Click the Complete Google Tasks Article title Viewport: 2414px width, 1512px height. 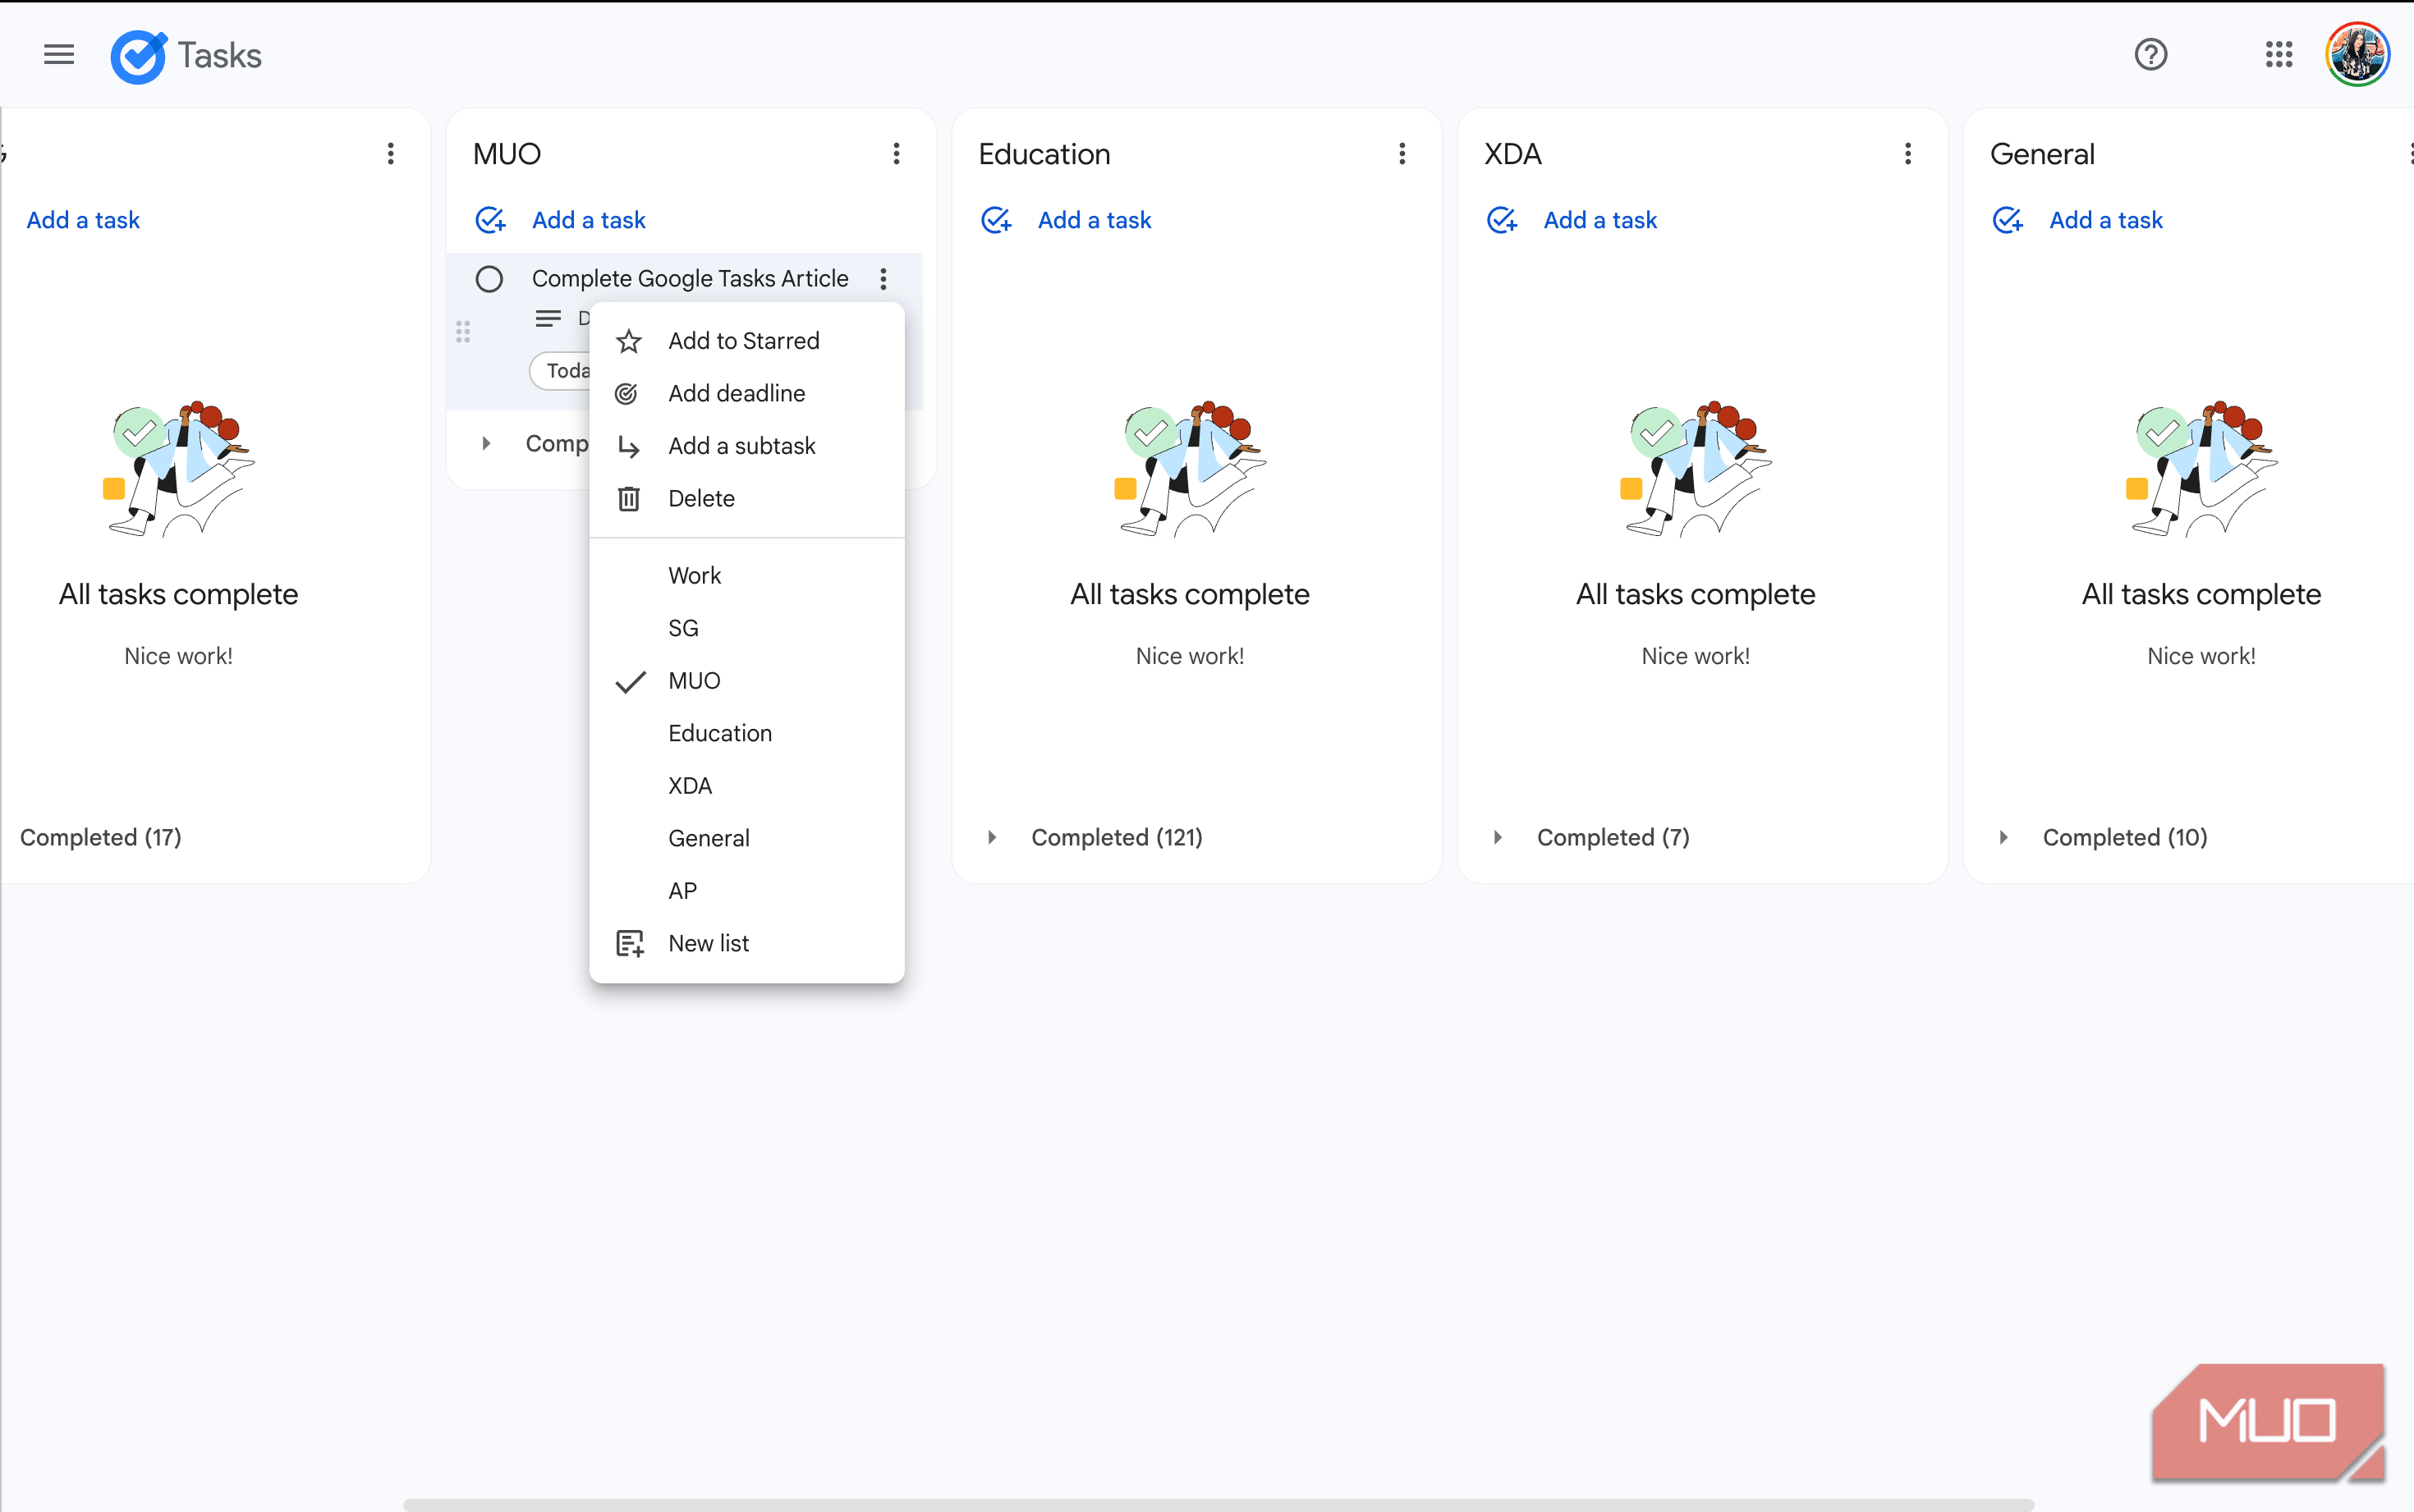pos(690,278)
